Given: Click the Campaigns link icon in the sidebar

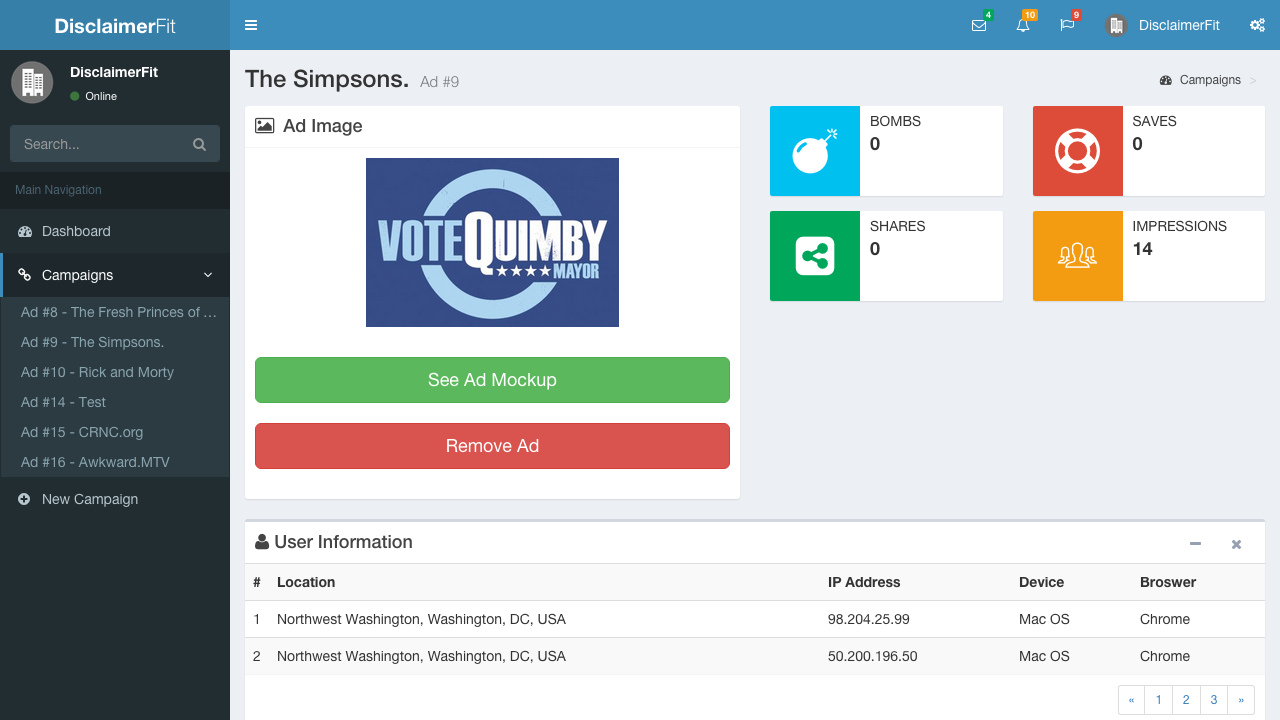Looking at the screenshot, I should coord(25,275).
